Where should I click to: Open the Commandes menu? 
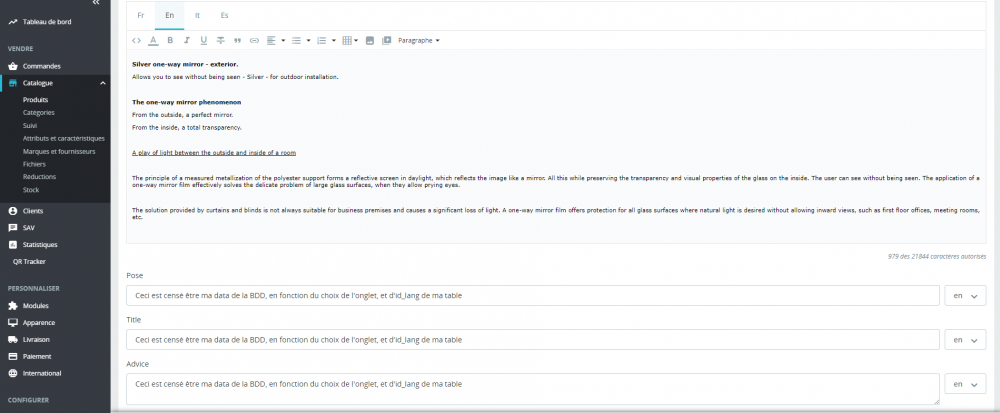(x=42, y=66)
